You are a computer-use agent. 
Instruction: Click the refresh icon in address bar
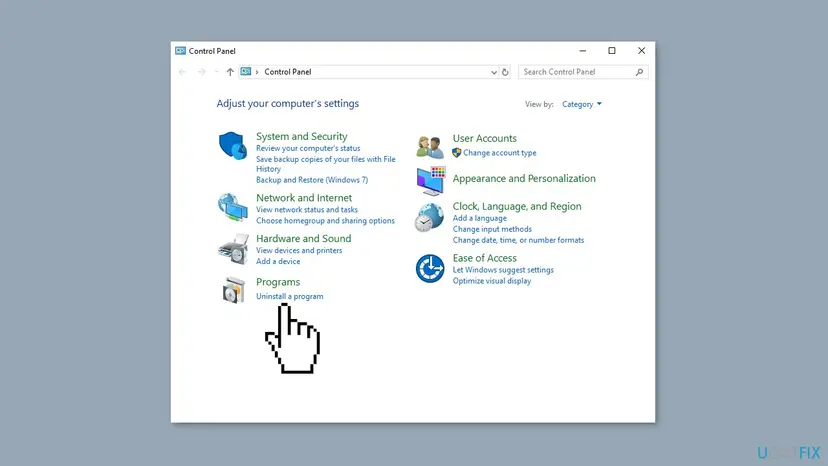coord(505,72)
